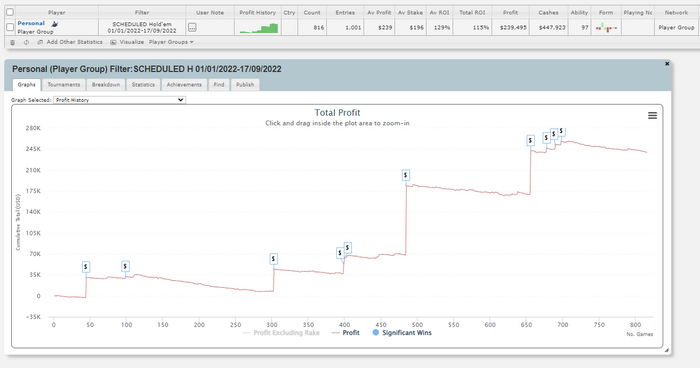The width and height of the screenshot is (700, 368).
Task: Click the Total Profit chart title
Action: coord(337,113)
